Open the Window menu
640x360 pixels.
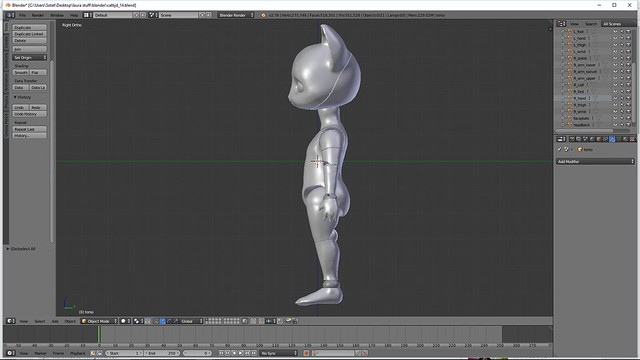click(x=57, y=15)
